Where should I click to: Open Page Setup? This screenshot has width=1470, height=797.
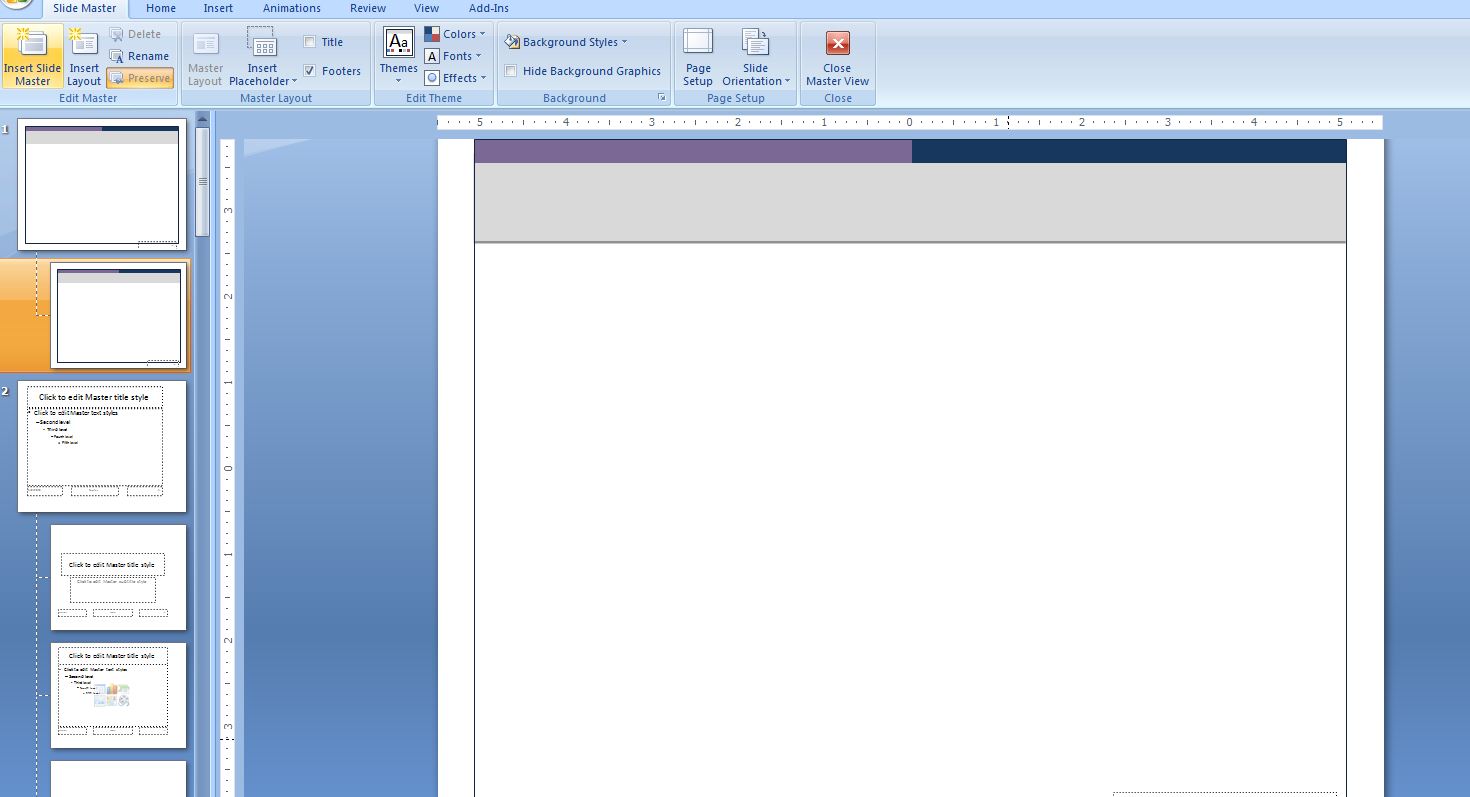click(698, 57)
